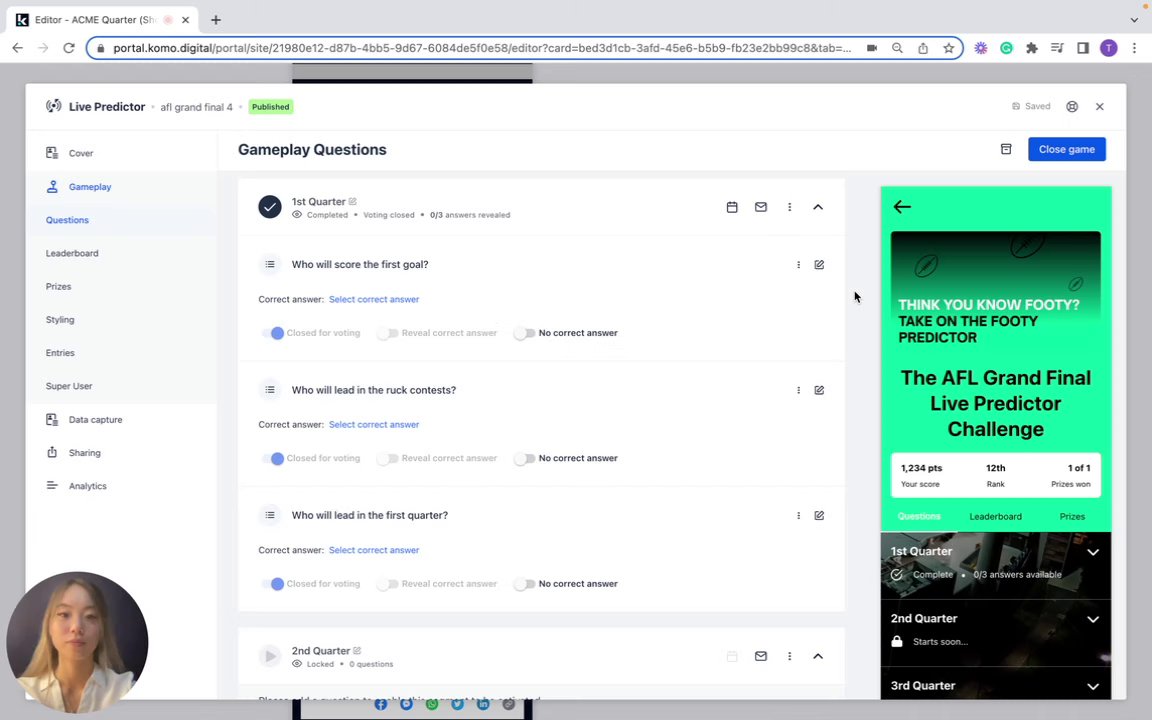Edit question 'Who will lead in the ruck contests?'
This screenshot has width=1152, height=720.
tap(819, 390)
